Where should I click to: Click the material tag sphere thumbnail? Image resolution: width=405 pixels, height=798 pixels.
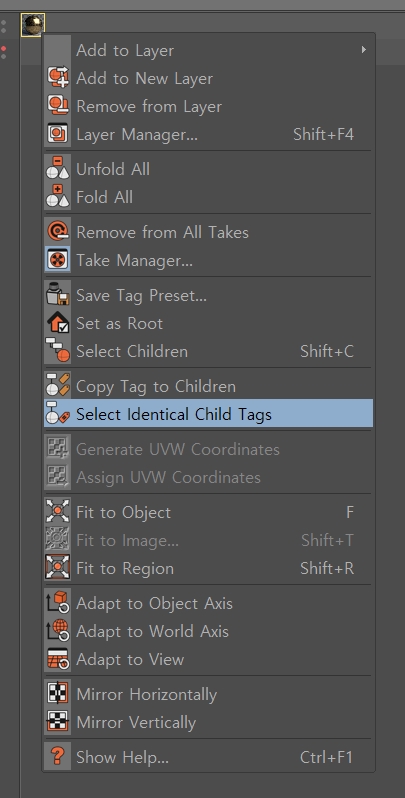33,24
